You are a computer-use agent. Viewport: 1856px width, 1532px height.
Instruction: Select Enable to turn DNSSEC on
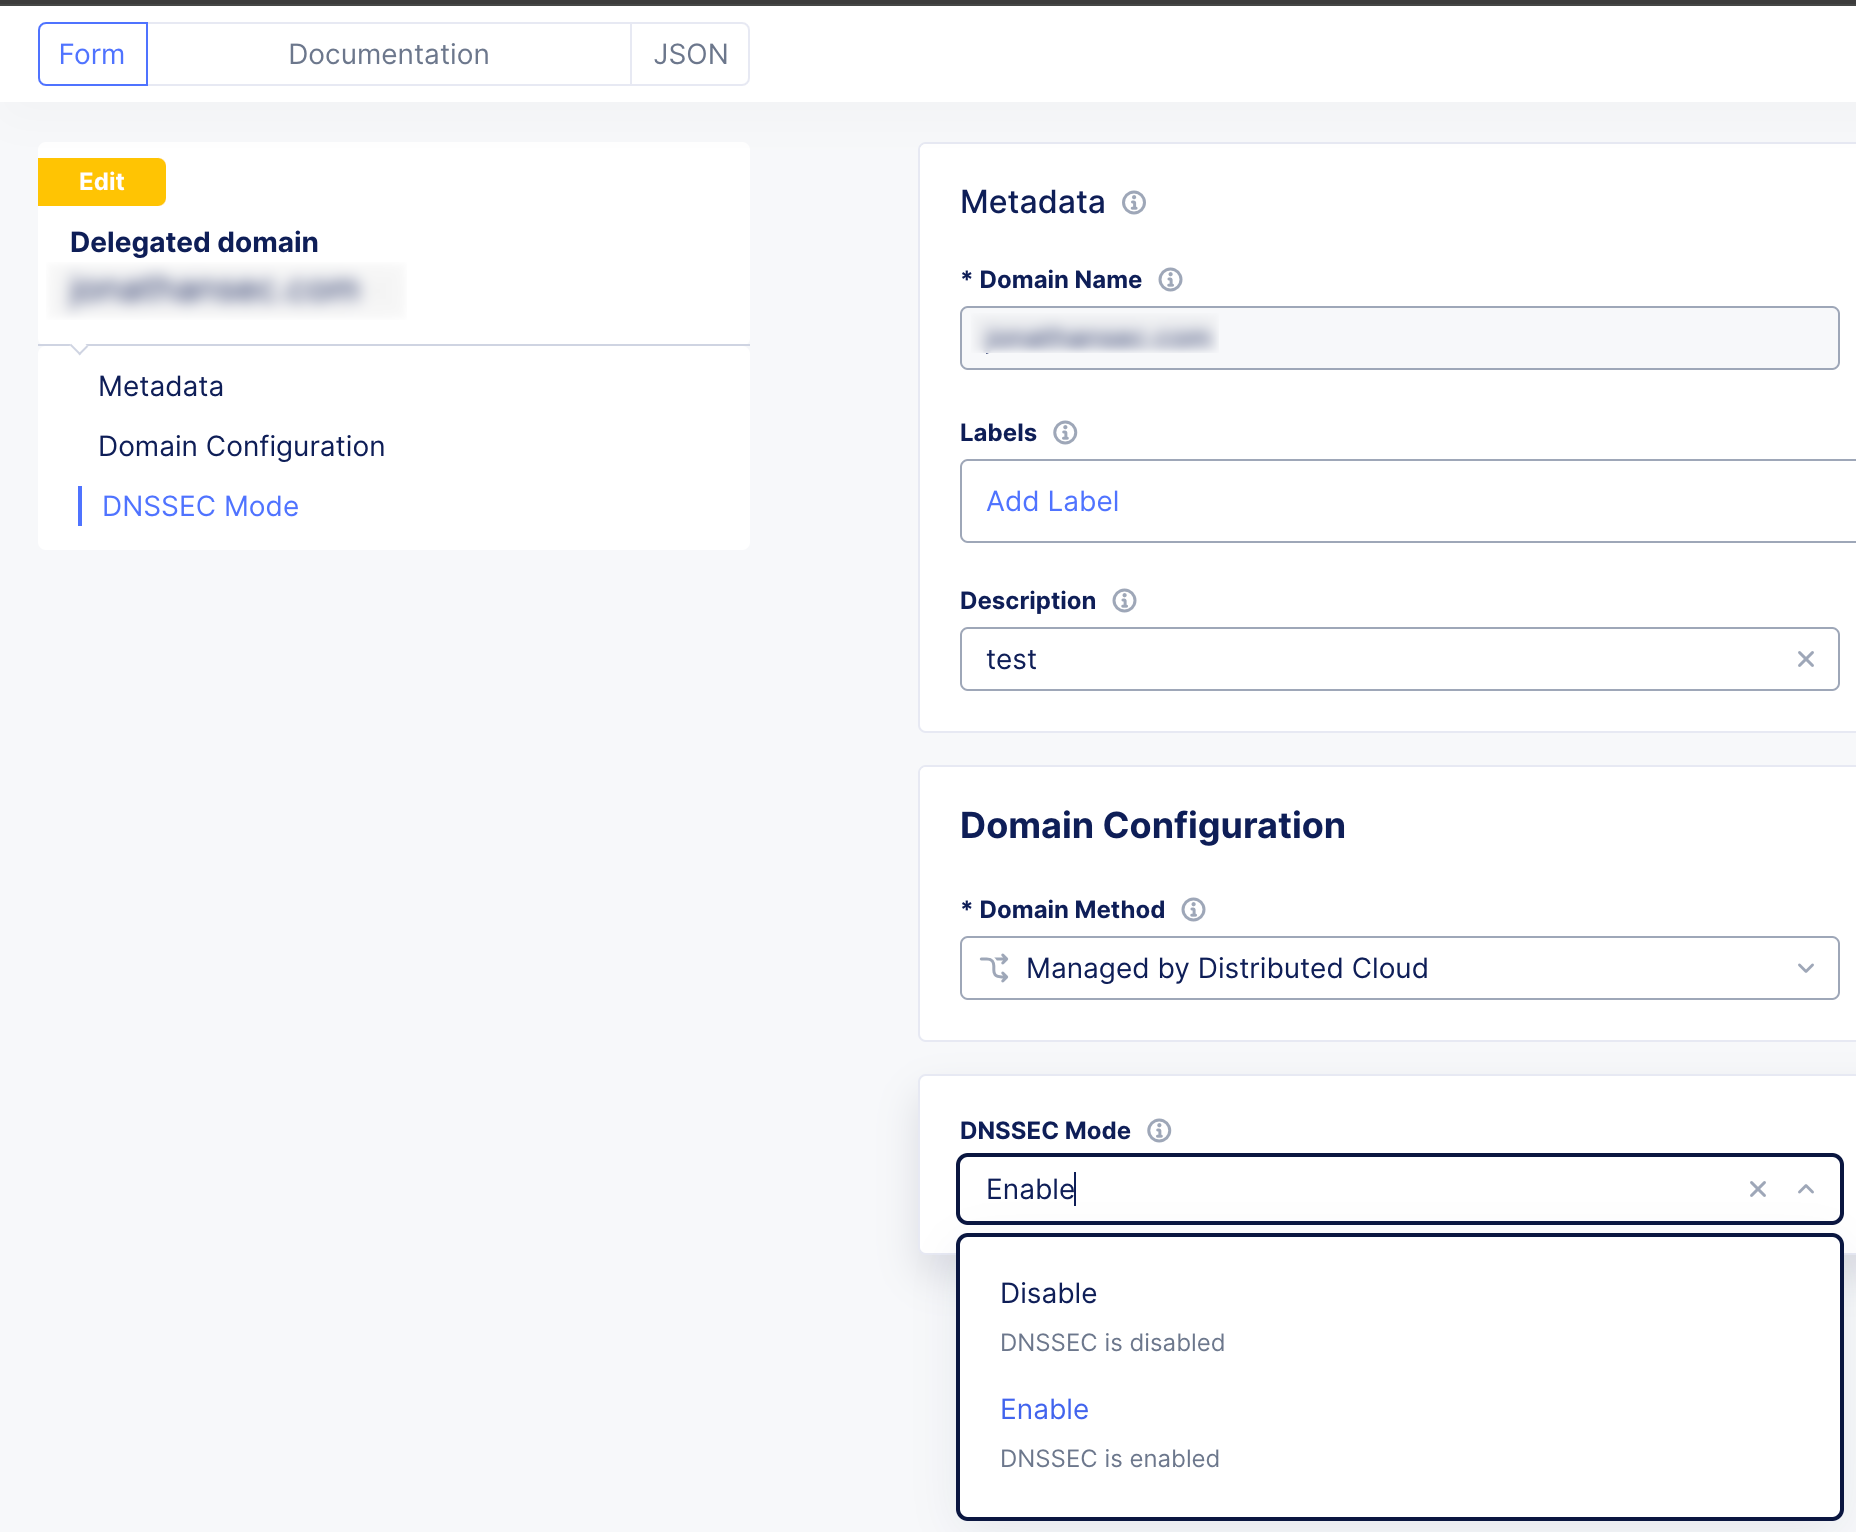coord(1044,1409)
